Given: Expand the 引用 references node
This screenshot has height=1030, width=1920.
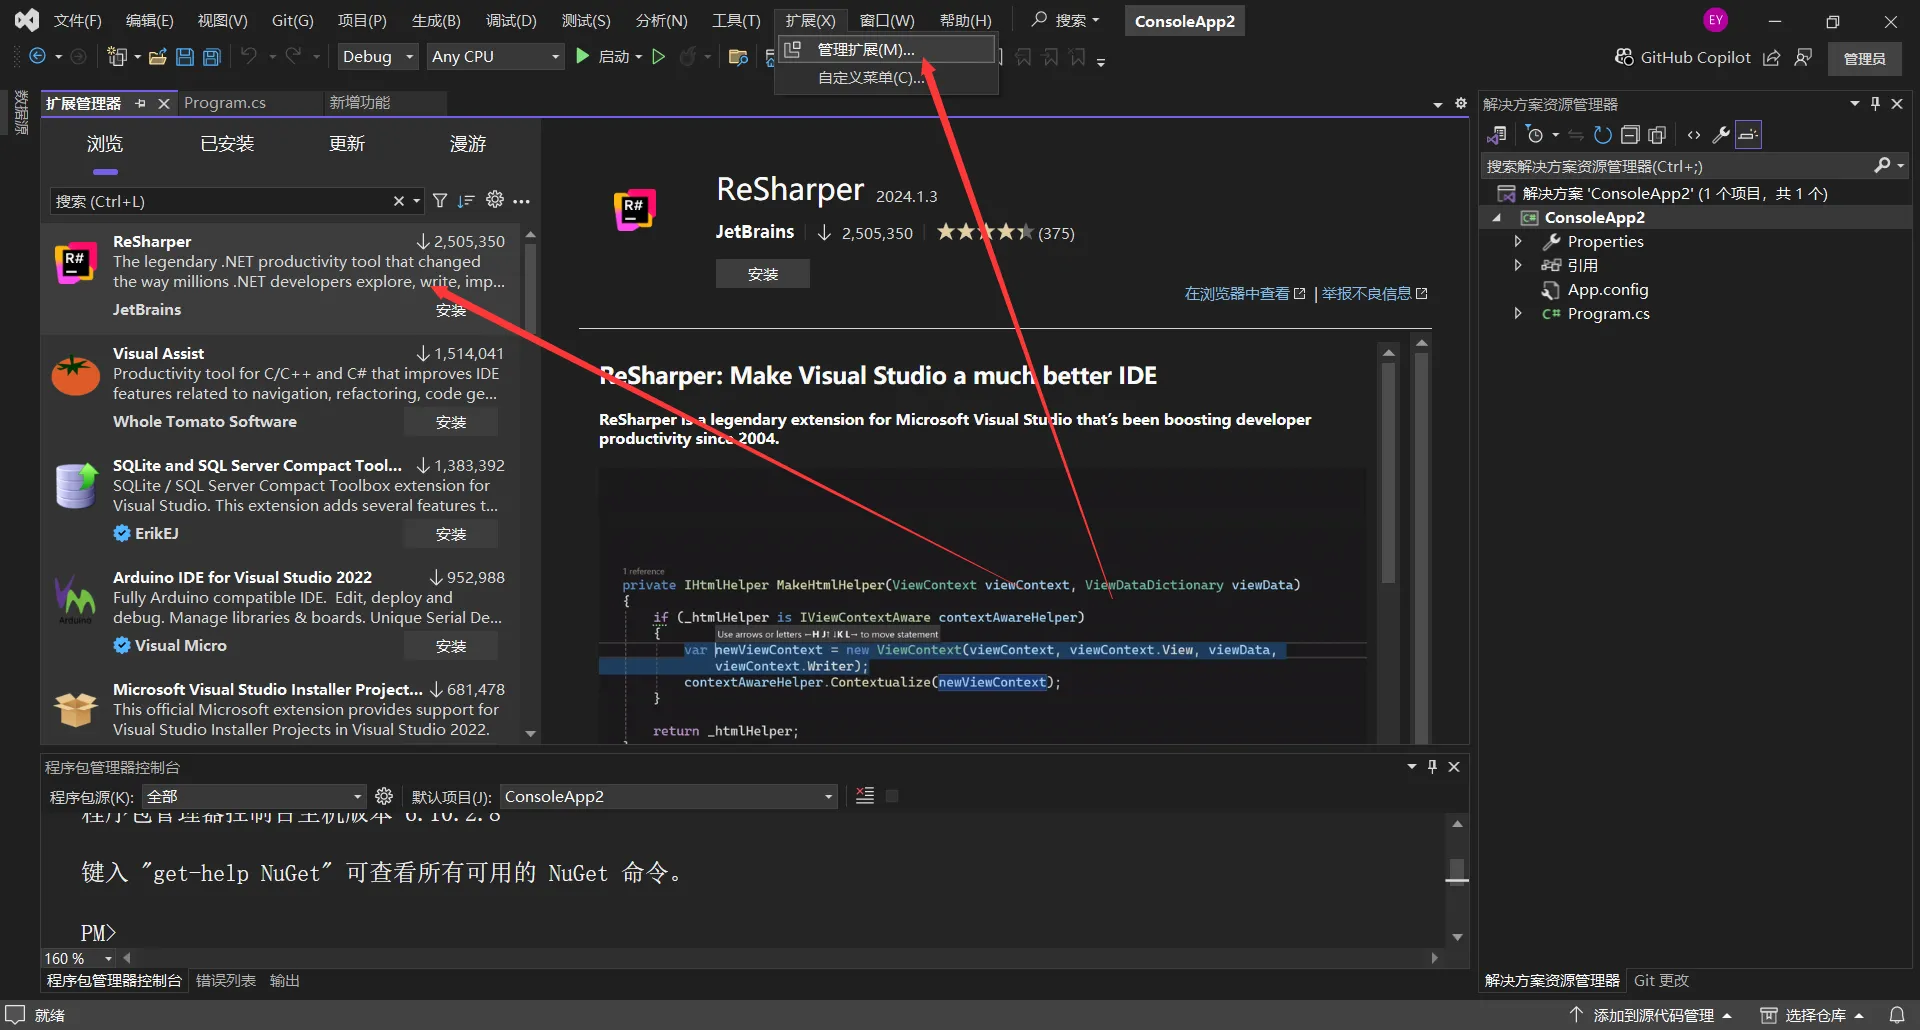Looking at the screenshot, I should pos(1518,265).
